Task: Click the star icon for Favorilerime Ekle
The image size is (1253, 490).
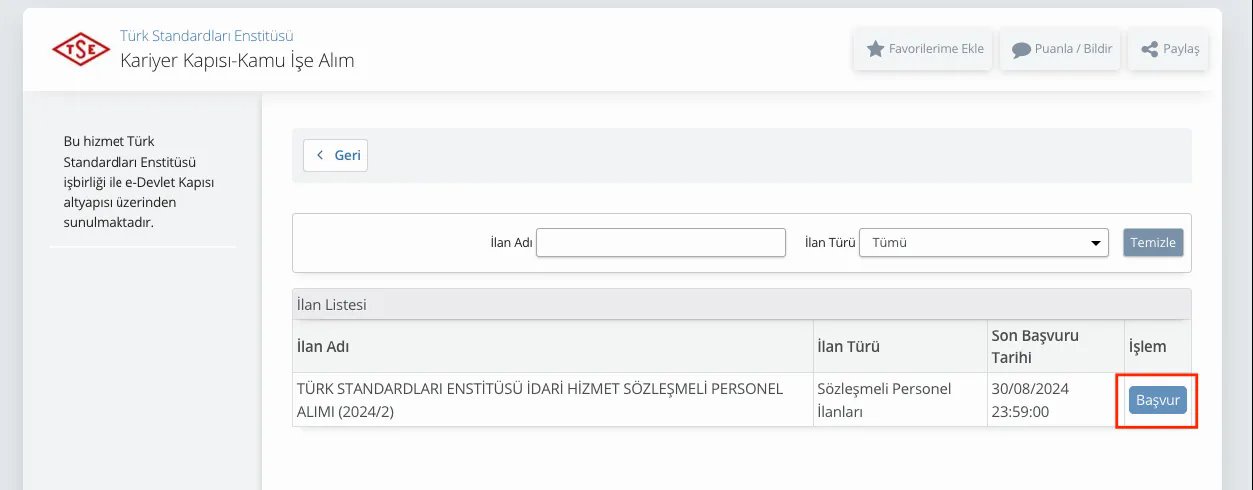Action: click(x=875, y=49)
